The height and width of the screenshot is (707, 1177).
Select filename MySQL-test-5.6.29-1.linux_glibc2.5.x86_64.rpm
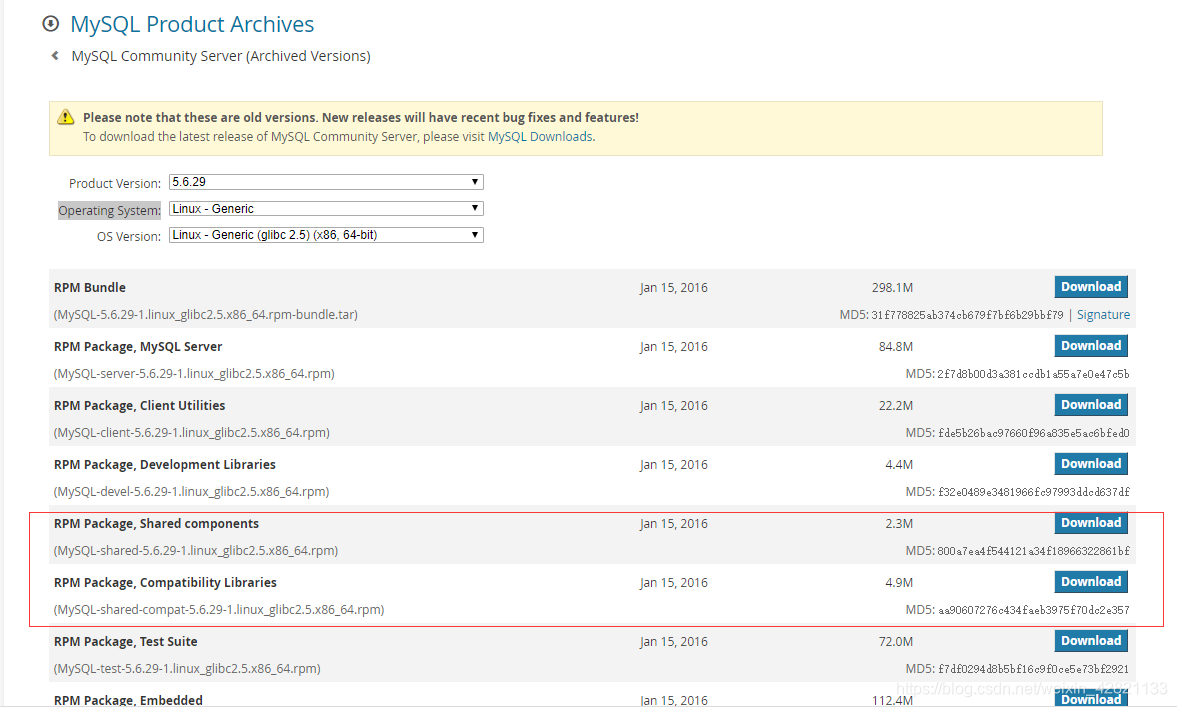tap(187, 669)
